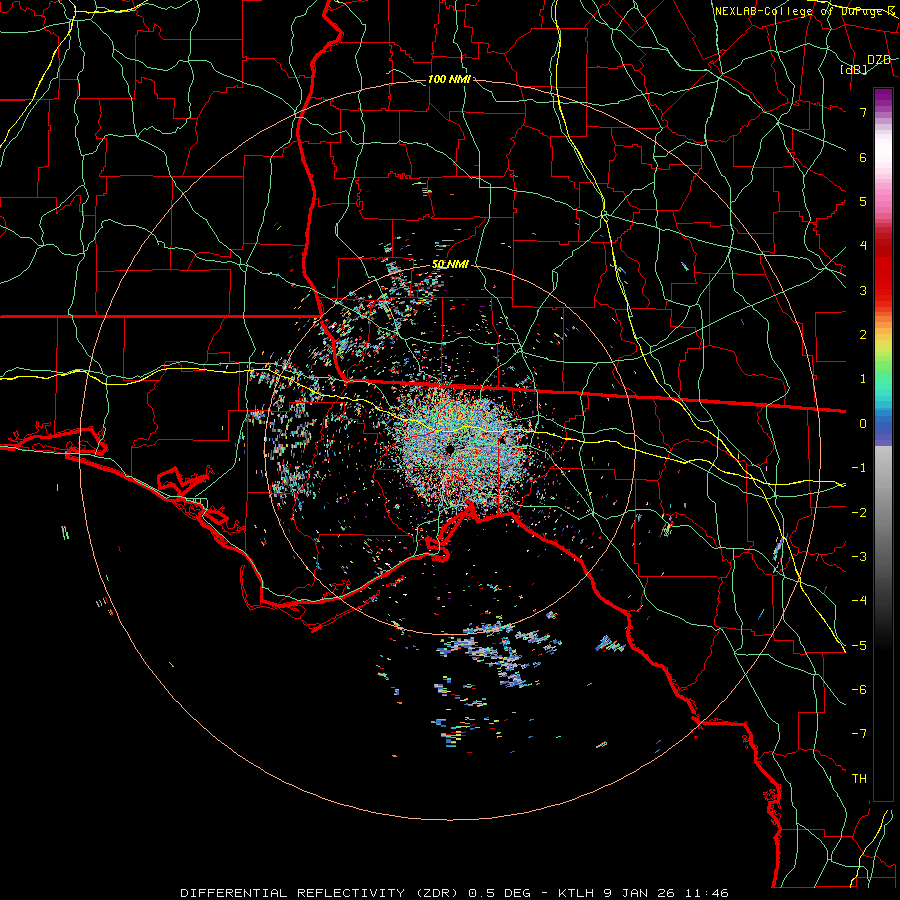Click the 'KTLH' station identifier in caption
The width and height of the screenshot is (900, 900).
point(576,893)
